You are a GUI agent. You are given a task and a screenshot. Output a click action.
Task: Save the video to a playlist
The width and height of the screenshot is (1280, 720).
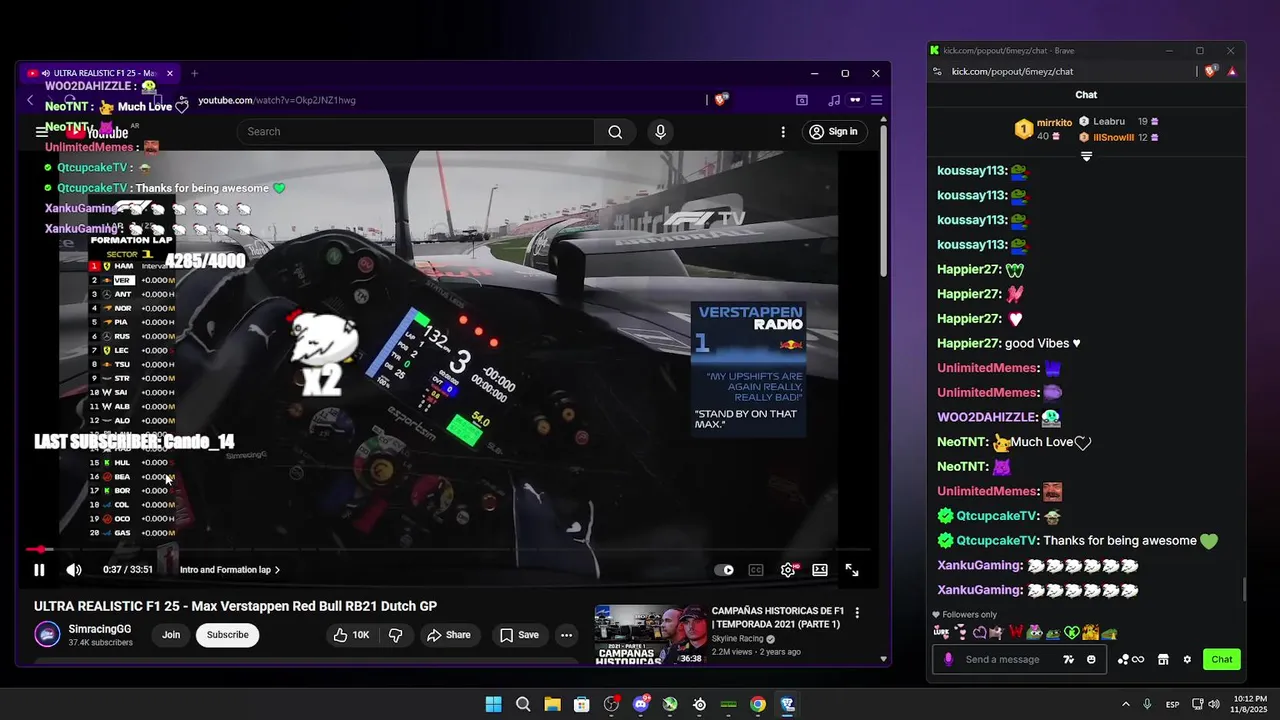pos(520,635)
